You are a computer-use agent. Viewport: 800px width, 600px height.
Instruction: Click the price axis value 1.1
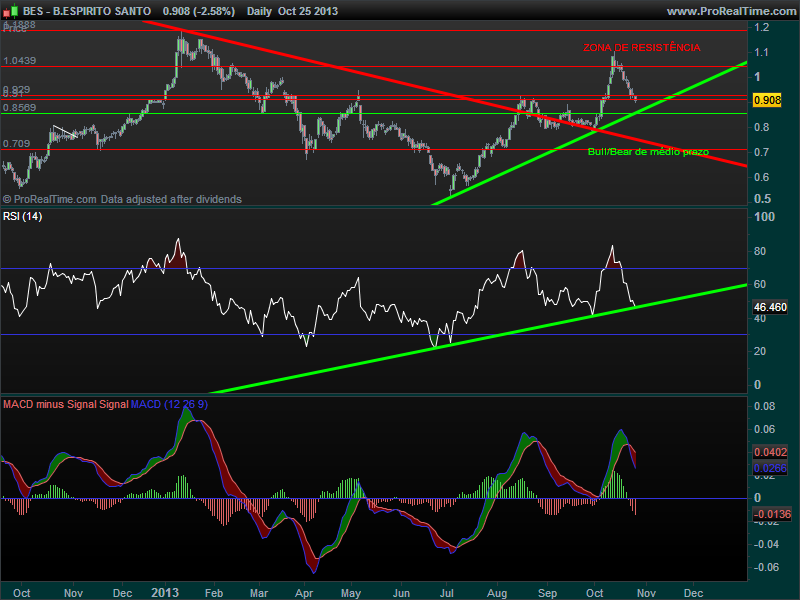[x=761, y=52]
